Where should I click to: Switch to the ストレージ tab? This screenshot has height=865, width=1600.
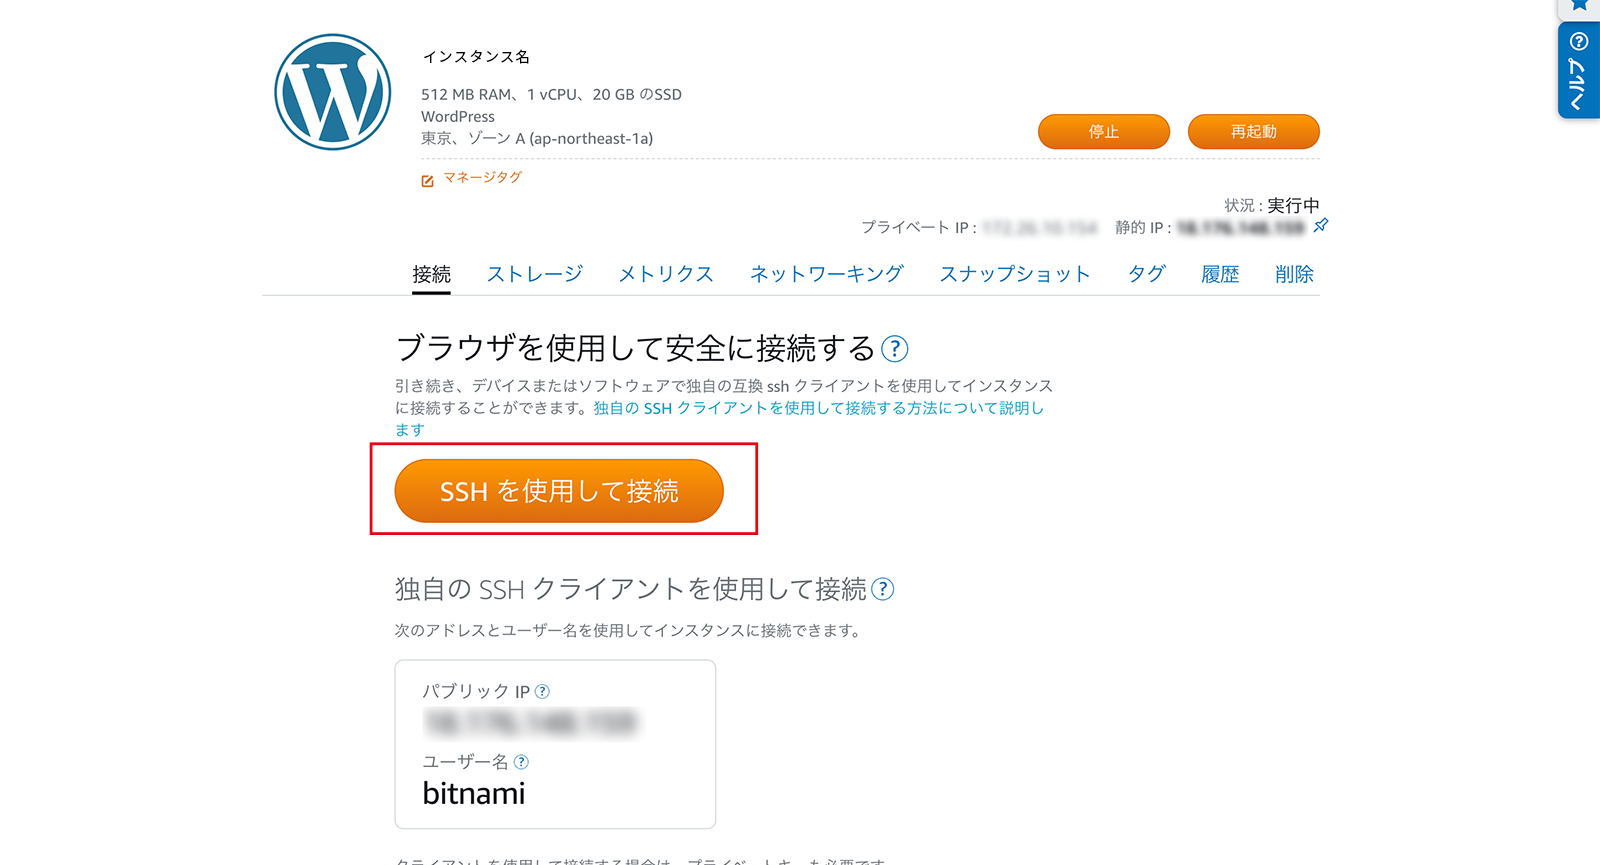pos(535,274)
